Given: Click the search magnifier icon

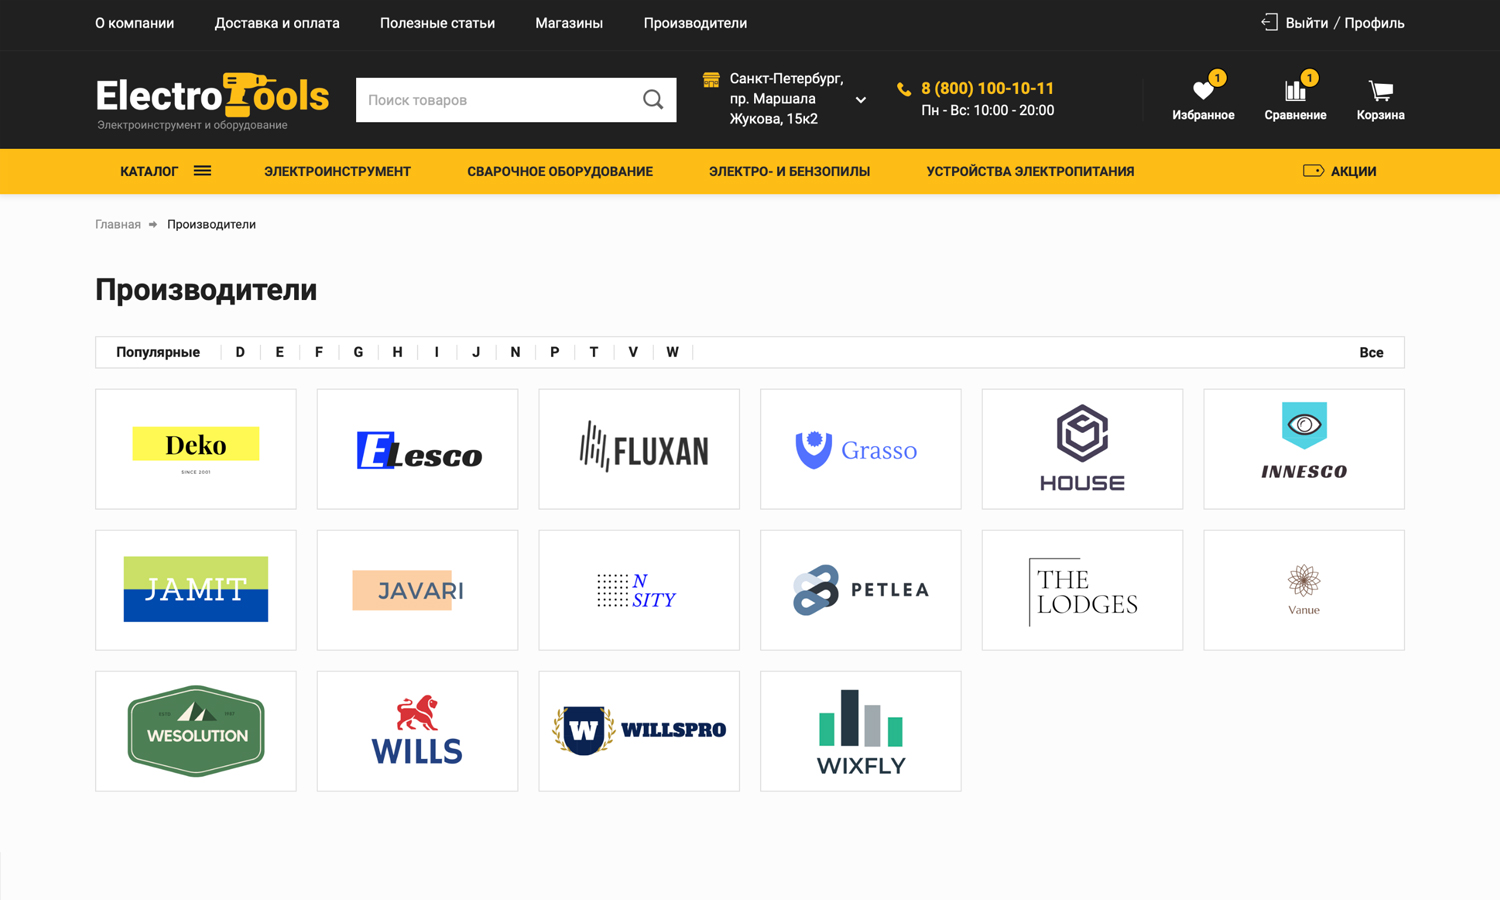Looking at the screenshot, I should click(x=653, y=100).
